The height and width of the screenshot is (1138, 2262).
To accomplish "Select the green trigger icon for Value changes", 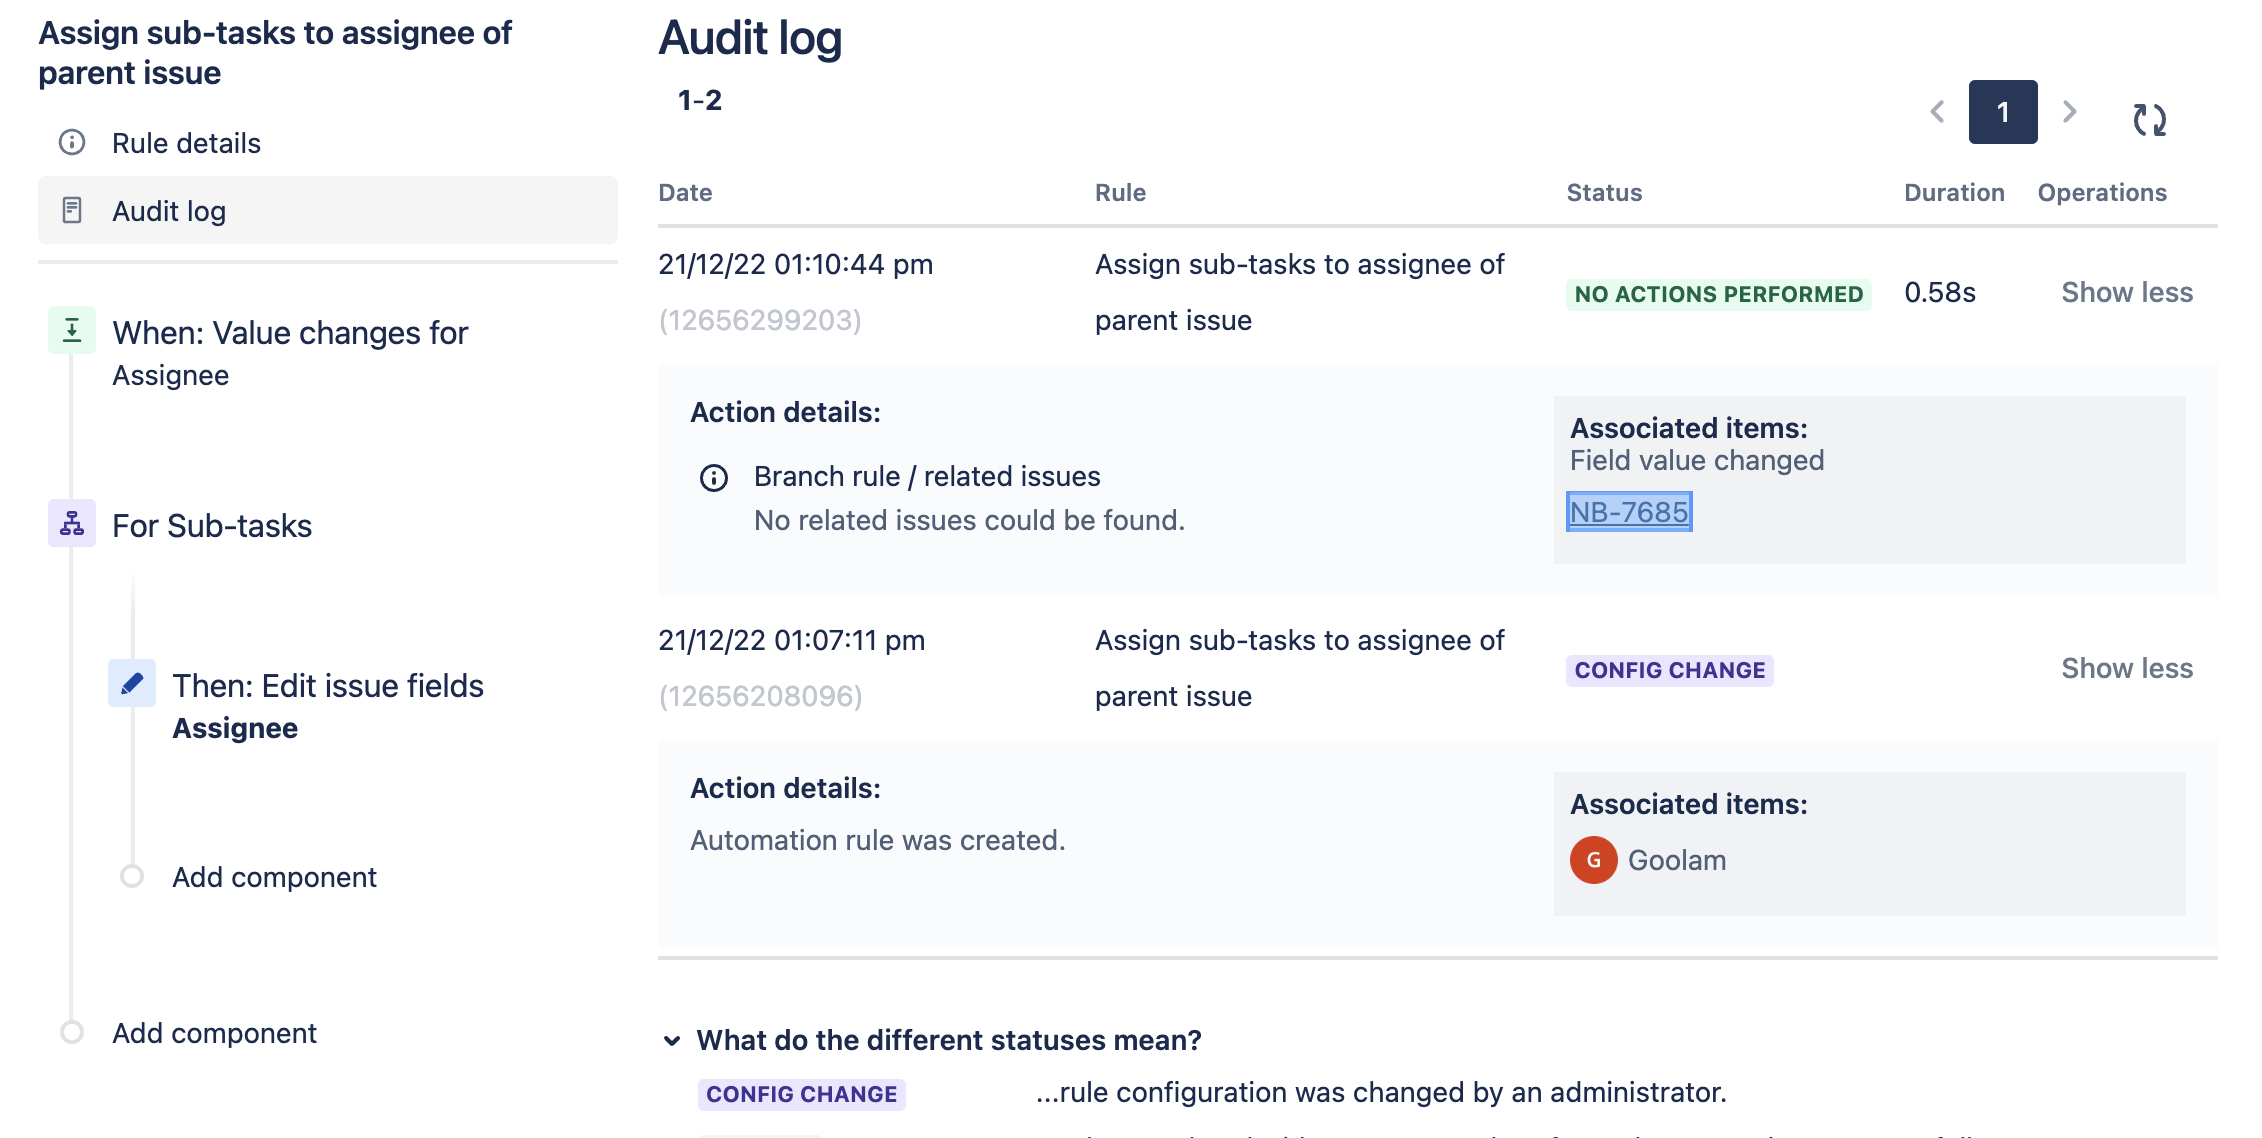I will point(72,330).
